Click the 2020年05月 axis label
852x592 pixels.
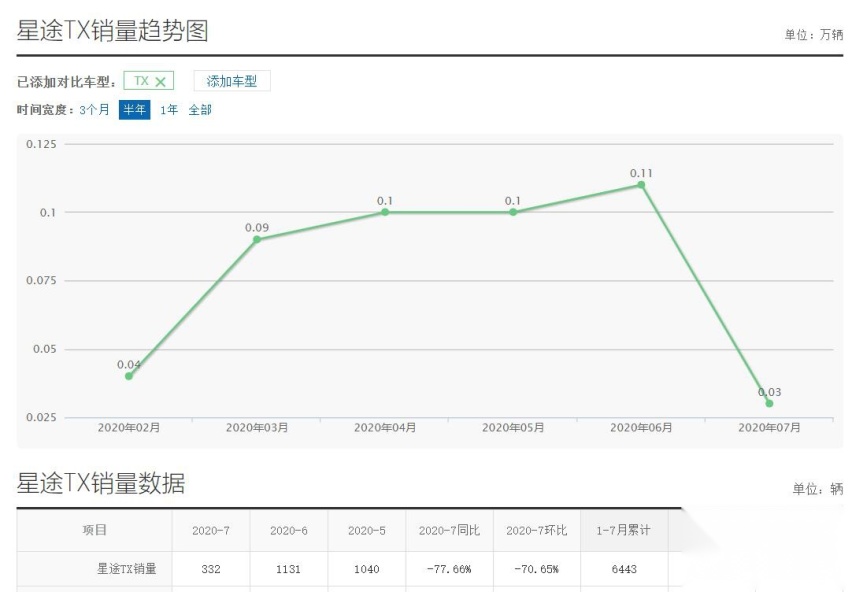point(513,428)
